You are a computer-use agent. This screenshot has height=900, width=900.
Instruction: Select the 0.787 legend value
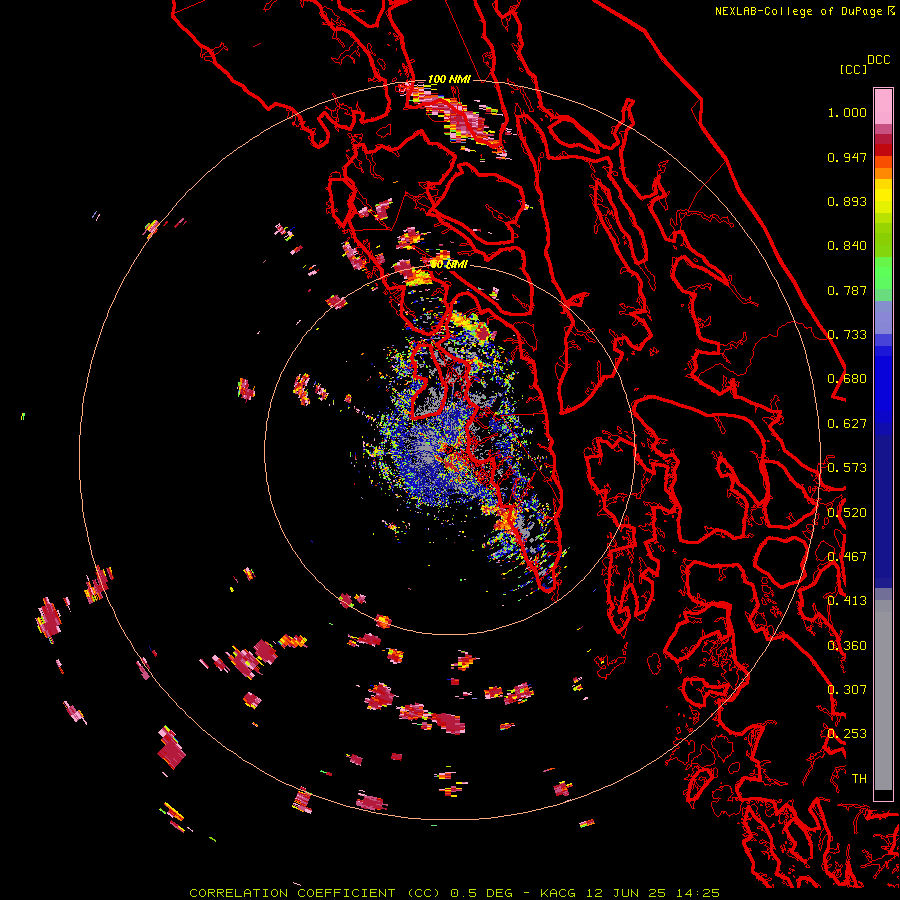coord(847,290)
